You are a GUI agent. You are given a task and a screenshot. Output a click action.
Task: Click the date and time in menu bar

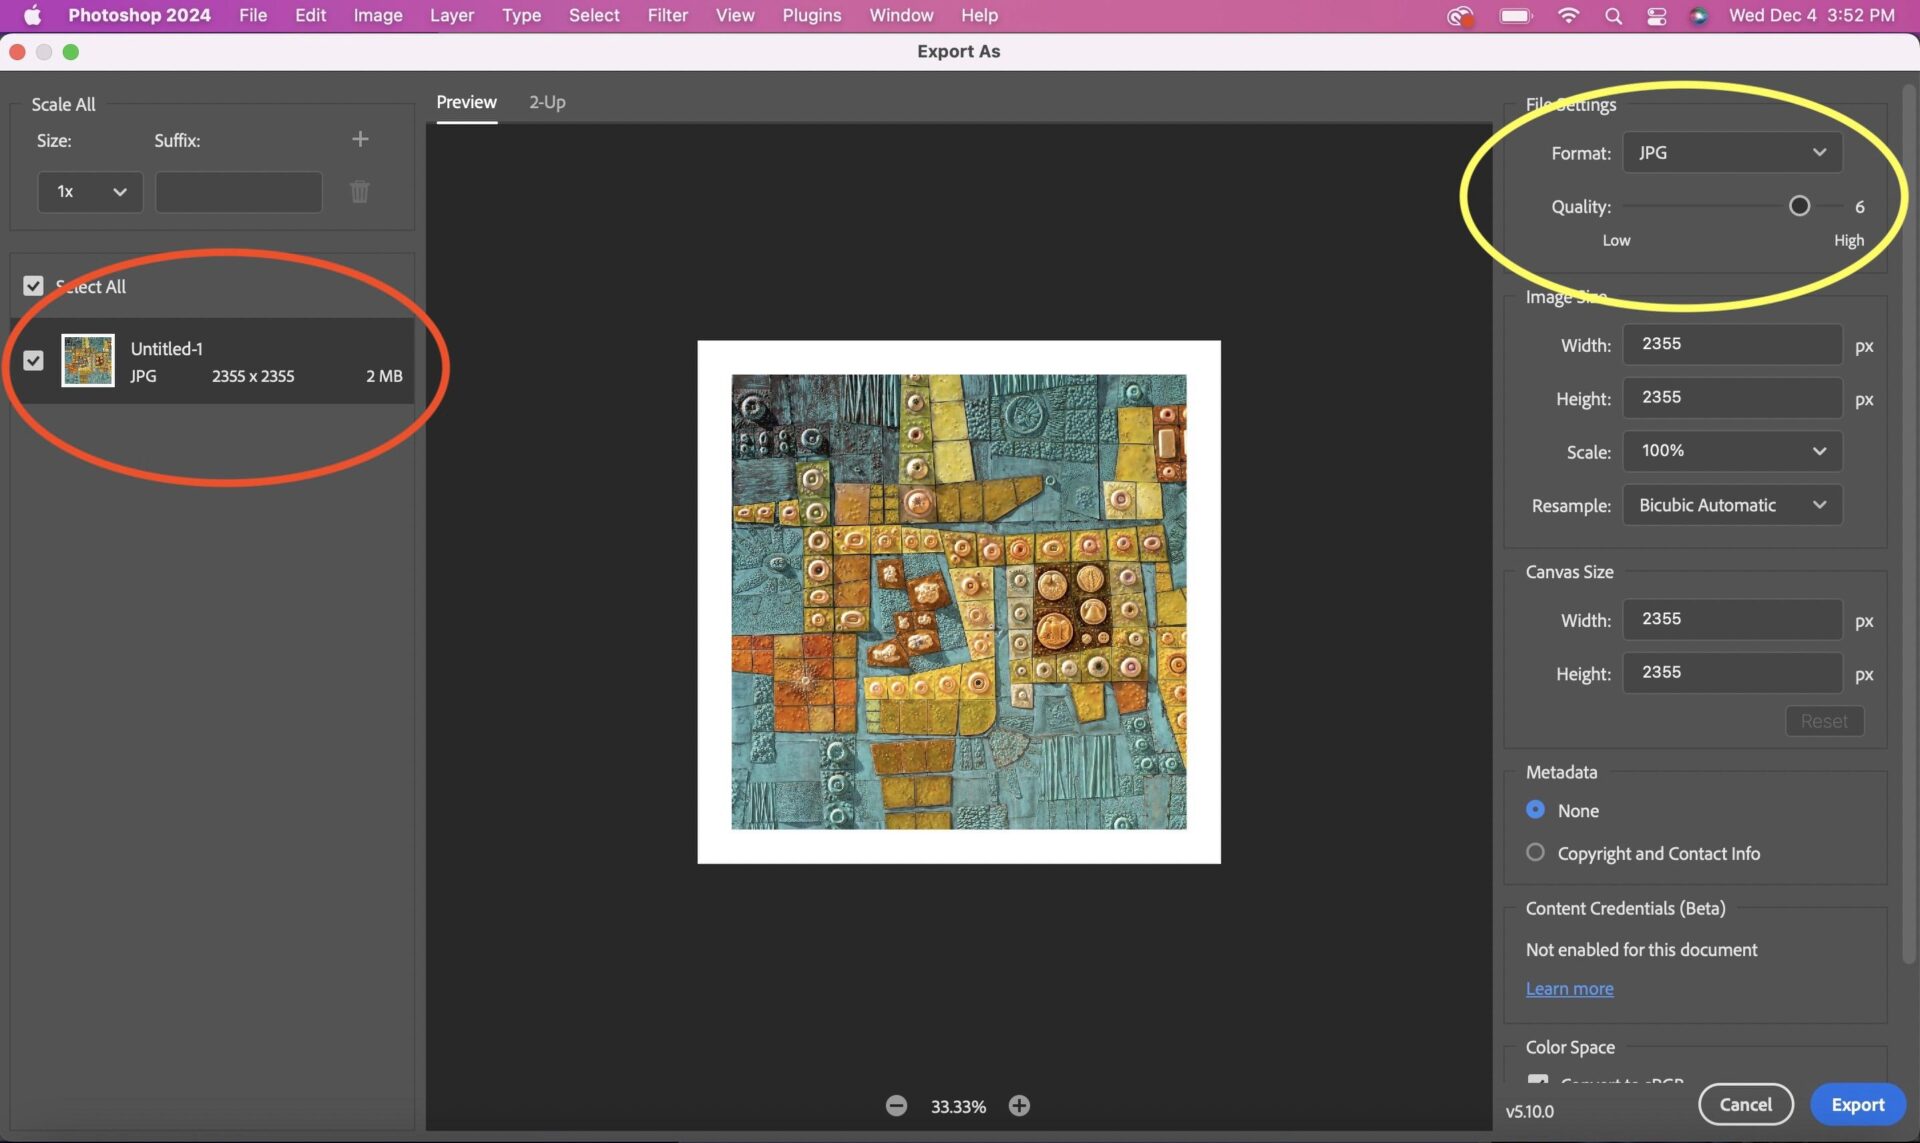click(x=1811, y=15)
